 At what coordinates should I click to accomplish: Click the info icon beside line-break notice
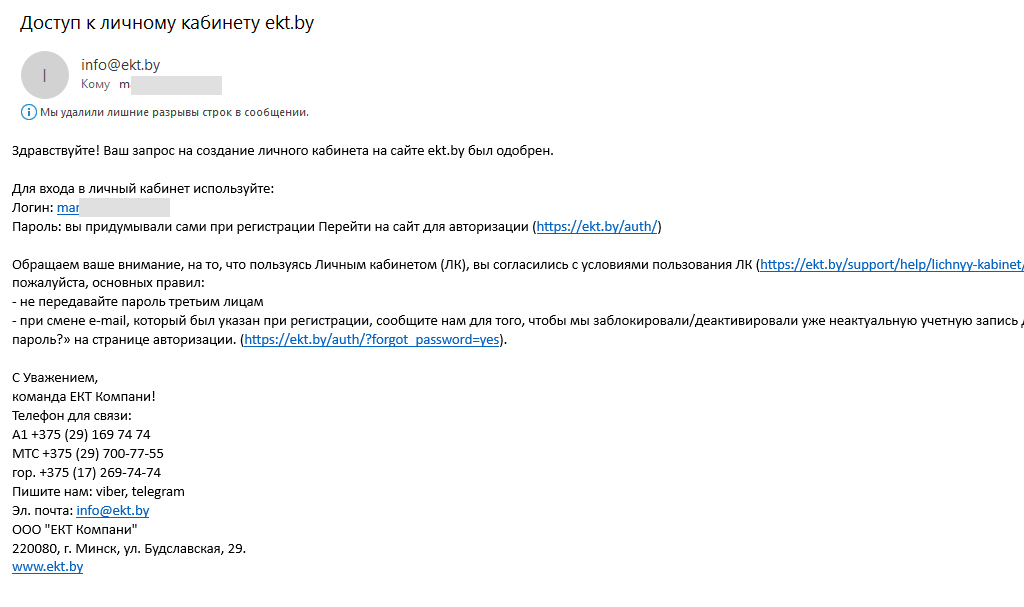pyautogui.click(x=28, y=112)
